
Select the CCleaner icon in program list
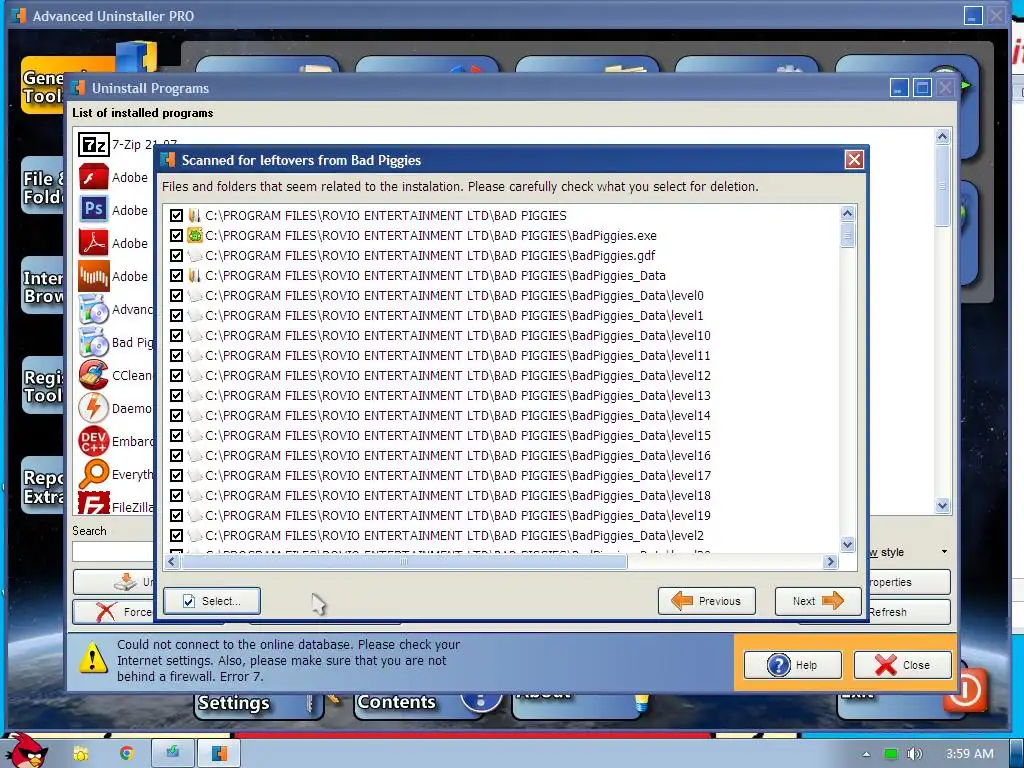[x=93, y=375]
